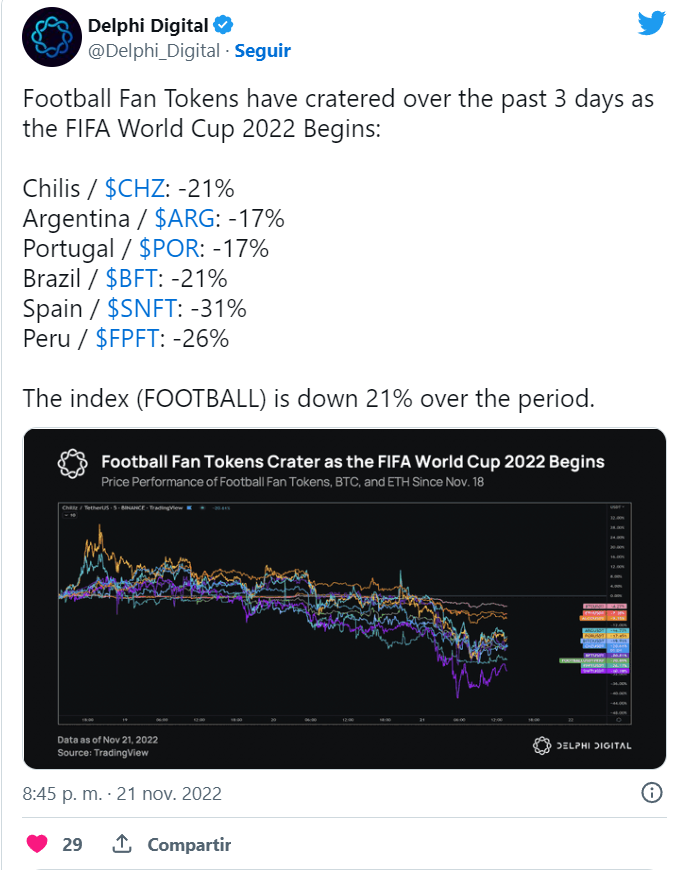Open the $BFT cashtag link

point(132,279)
